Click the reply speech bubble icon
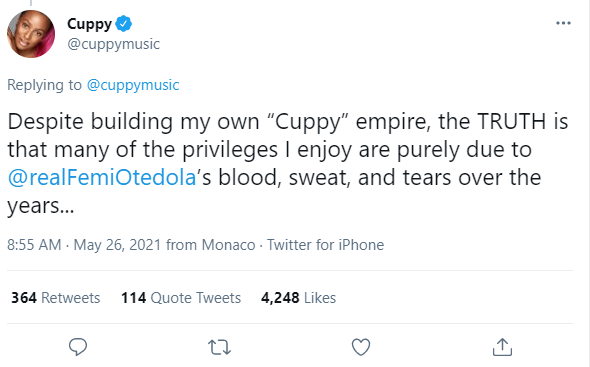Viewport: 590px width, 367px height. (78, 347)
